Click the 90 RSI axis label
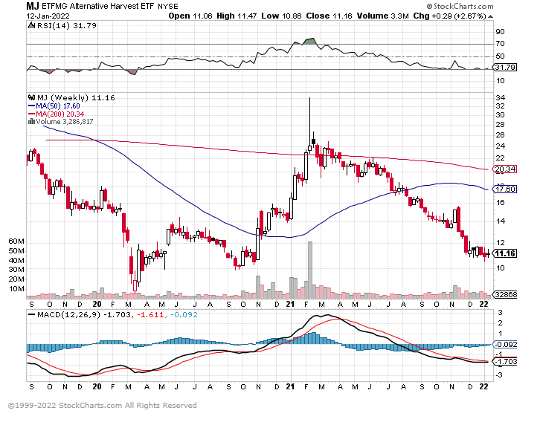Screen dimensions: 540x425 point(500,32)
